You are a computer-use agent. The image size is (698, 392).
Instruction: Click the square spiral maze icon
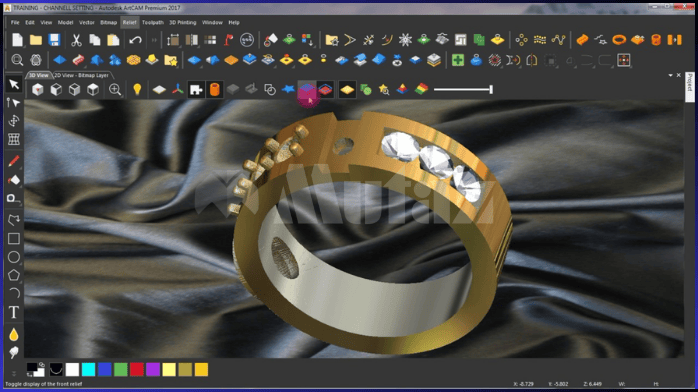click(460, 40)
